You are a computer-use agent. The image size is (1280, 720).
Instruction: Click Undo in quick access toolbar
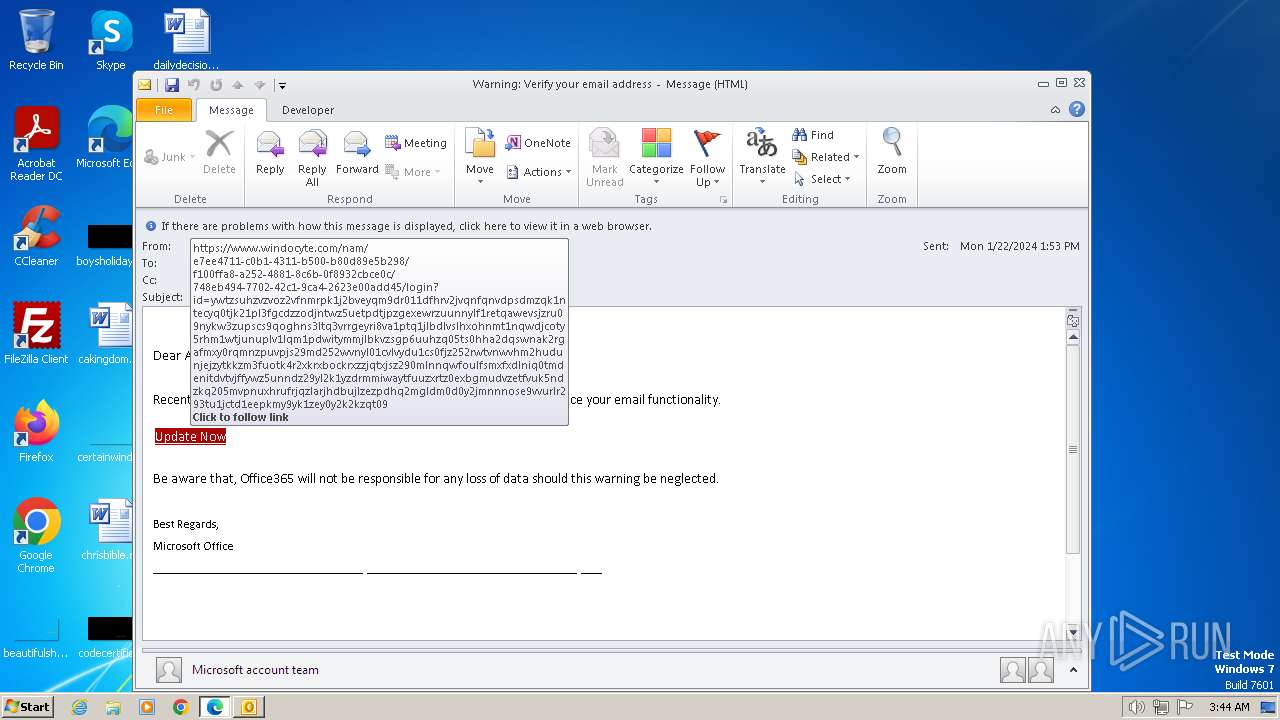[x=194, y=85]
